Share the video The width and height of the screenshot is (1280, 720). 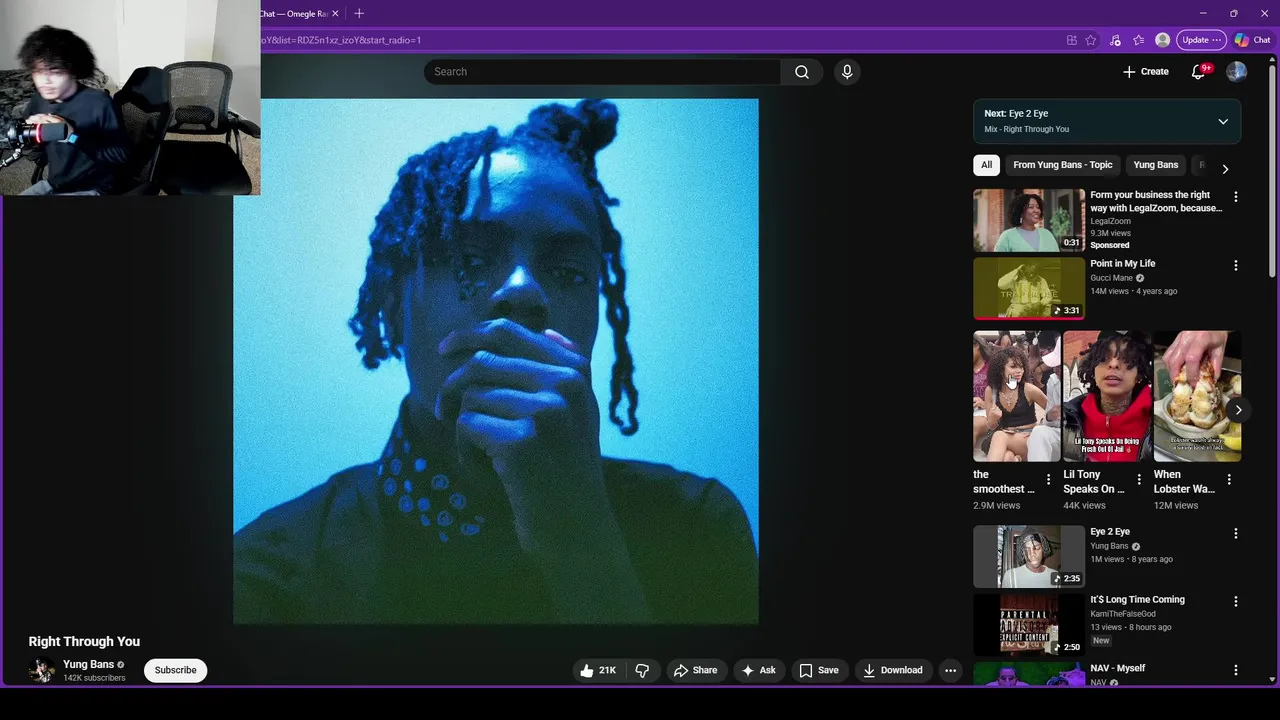coord(695,670)
